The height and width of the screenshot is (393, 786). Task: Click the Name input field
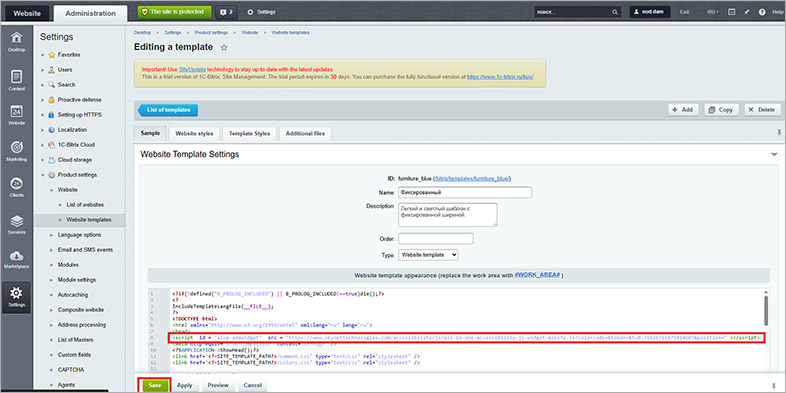465,192
